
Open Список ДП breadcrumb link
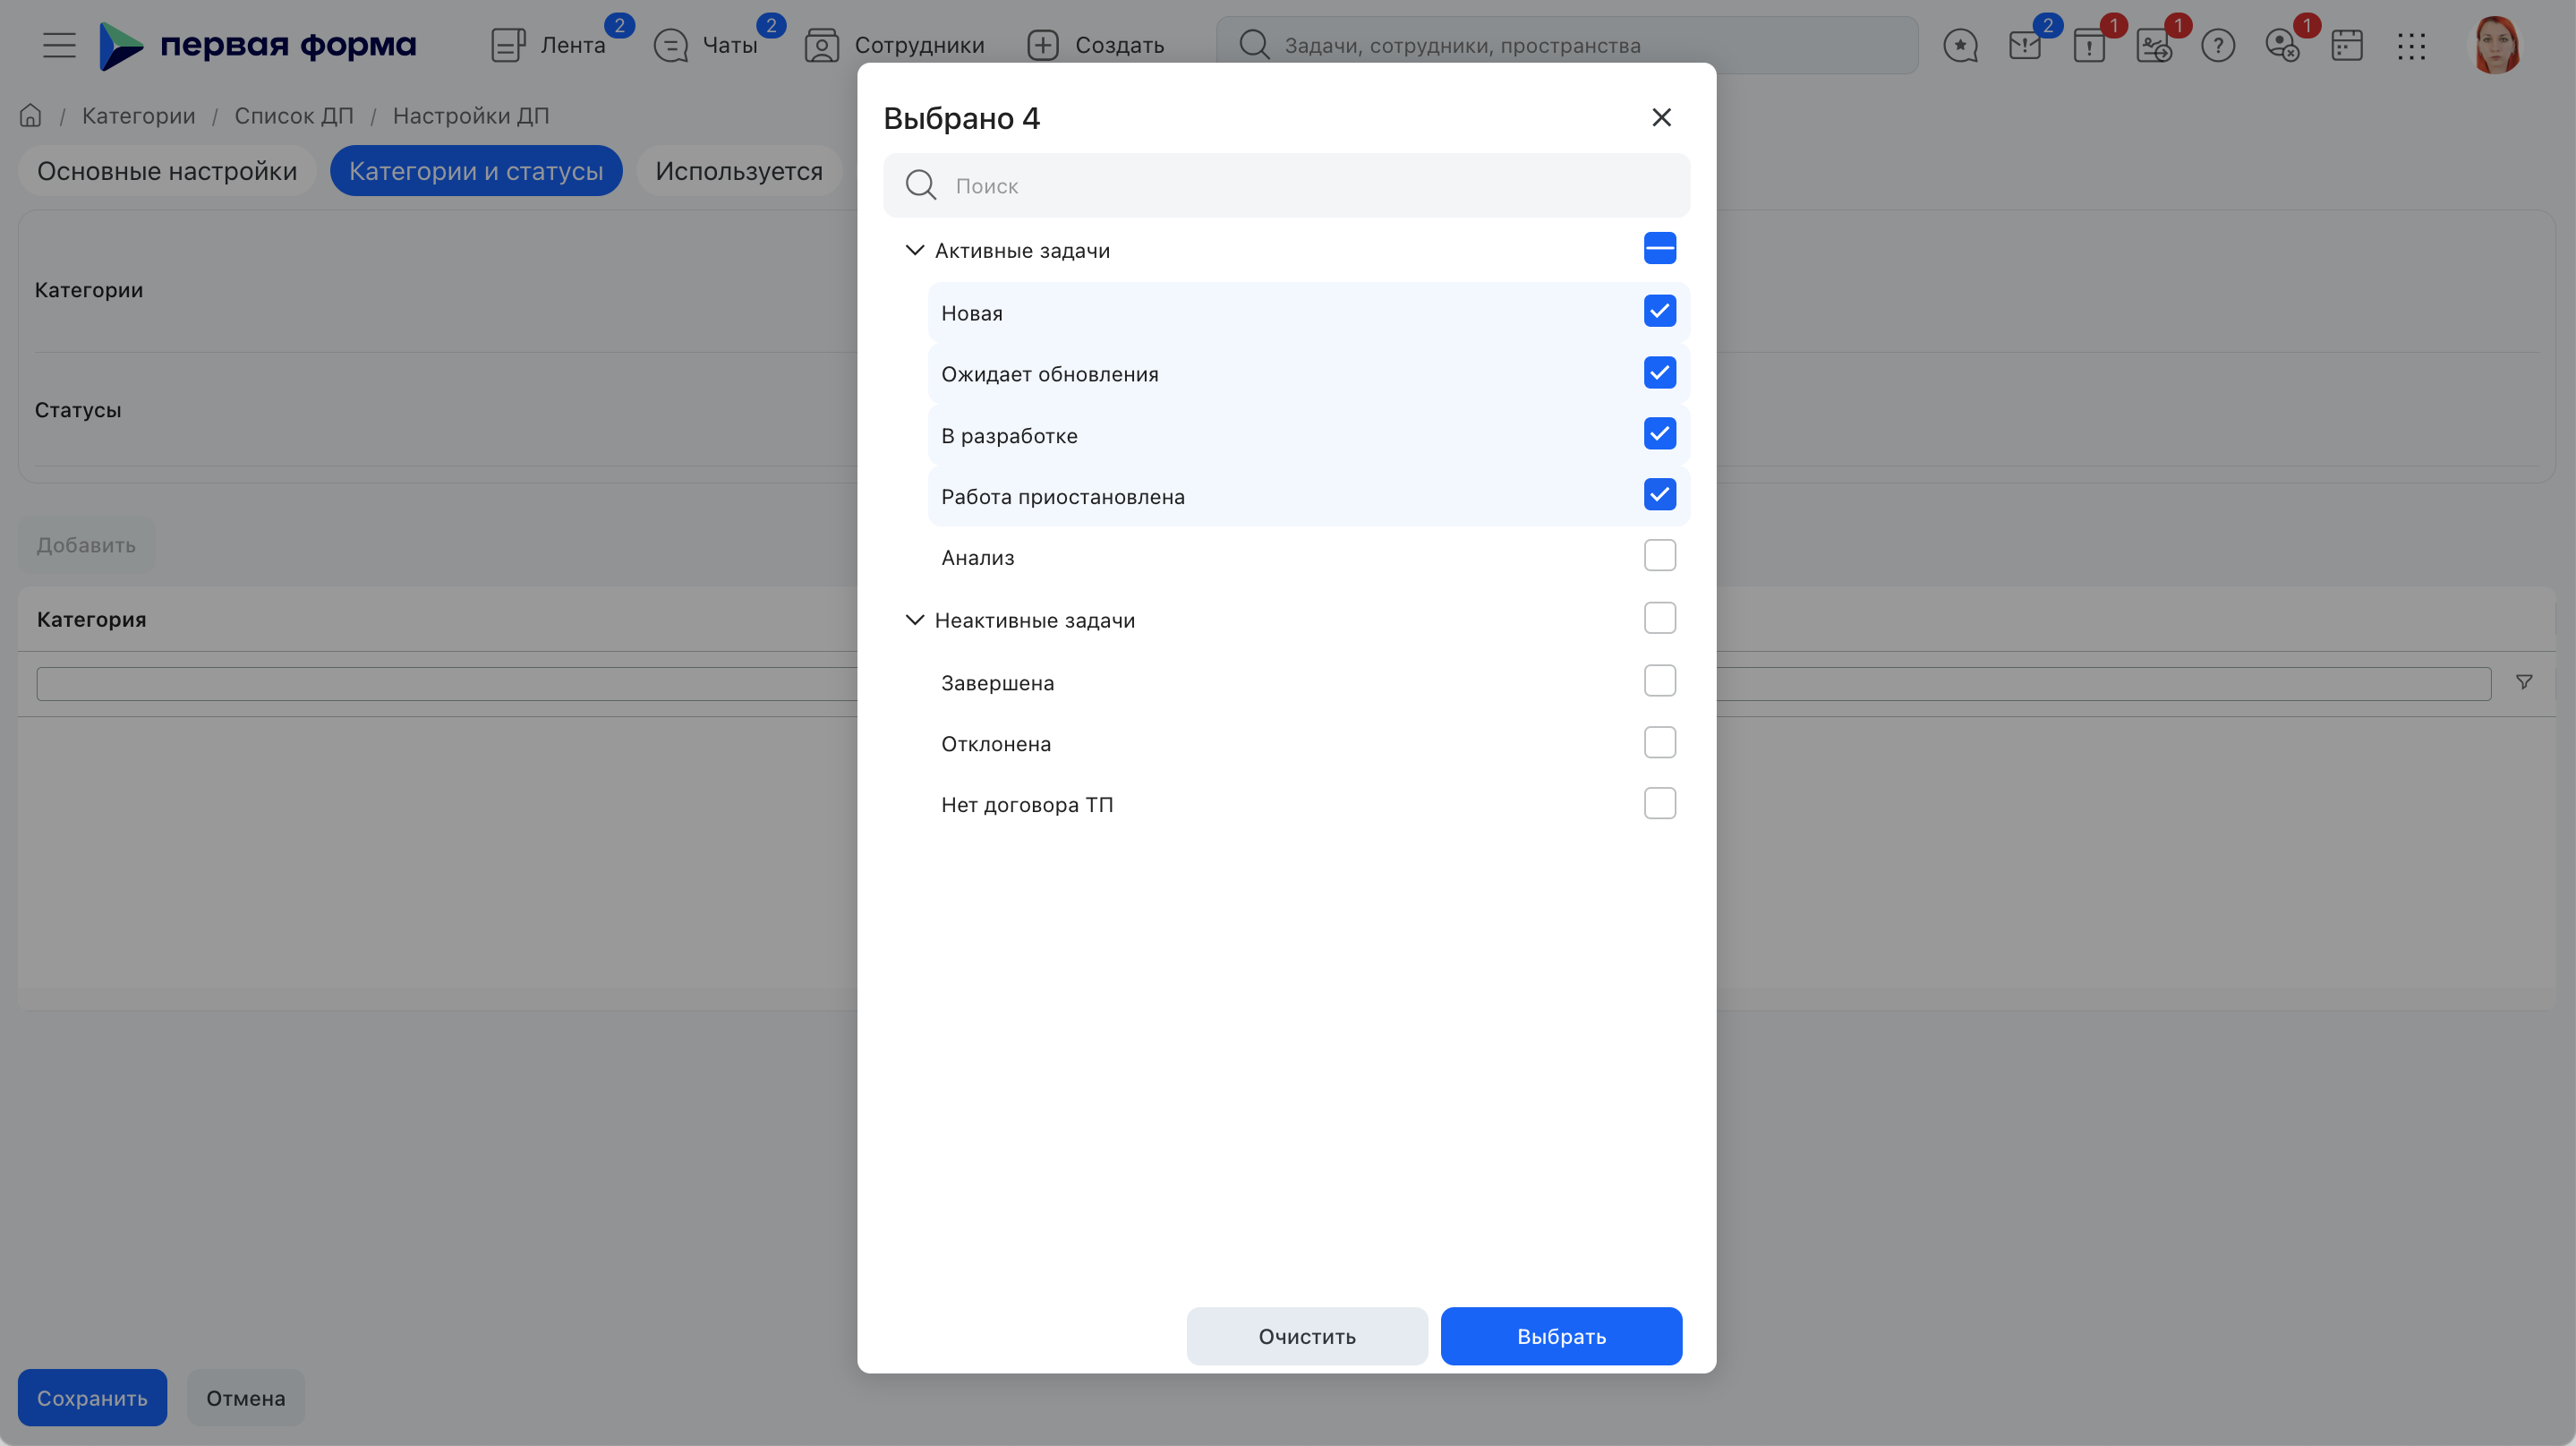[x=294, y=116]
